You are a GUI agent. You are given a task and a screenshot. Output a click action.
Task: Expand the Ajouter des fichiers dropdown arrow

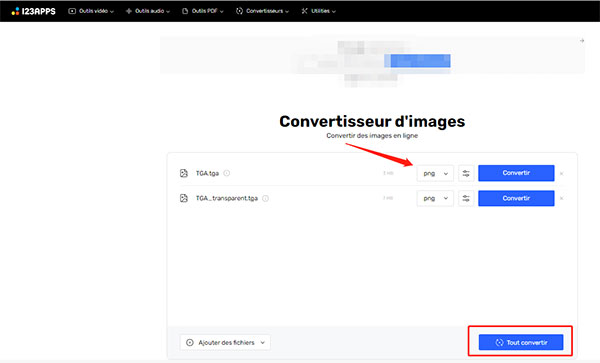tap(262, 342)
